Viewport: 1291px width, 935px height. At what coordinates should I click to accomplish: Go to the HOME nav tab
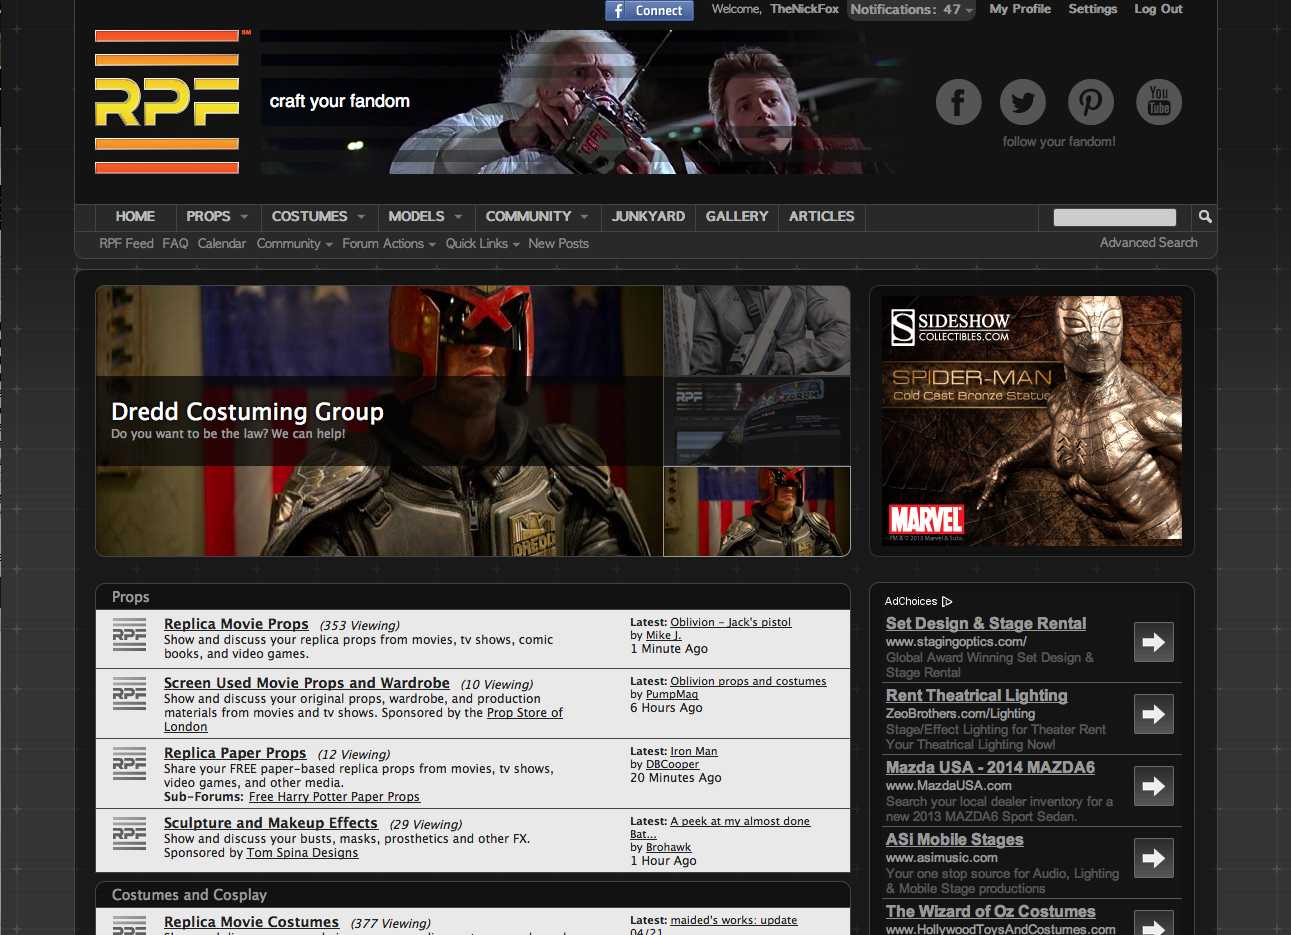135,217
